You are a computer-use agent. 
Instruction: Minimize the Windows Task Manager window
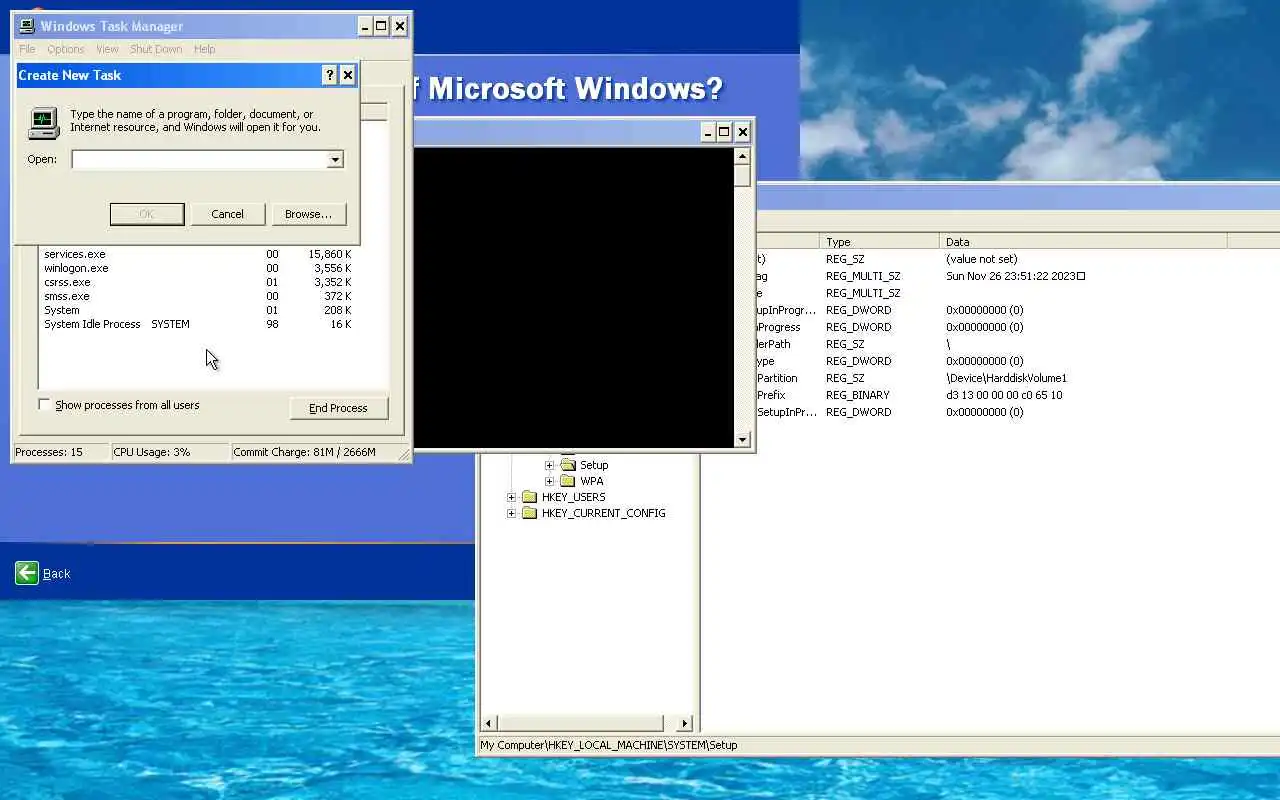click(x=365, y=26)
